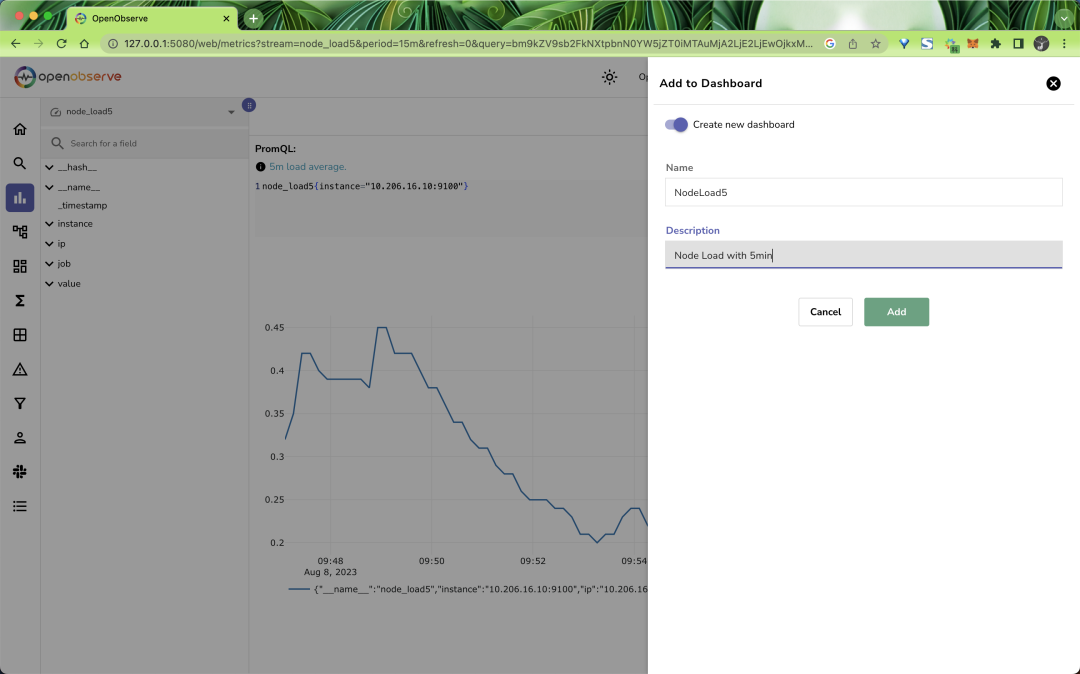The width and height of the screenshot is (1080, 674).
Task: Open the node_load5 stream dropdown
Action: (143, 112)
